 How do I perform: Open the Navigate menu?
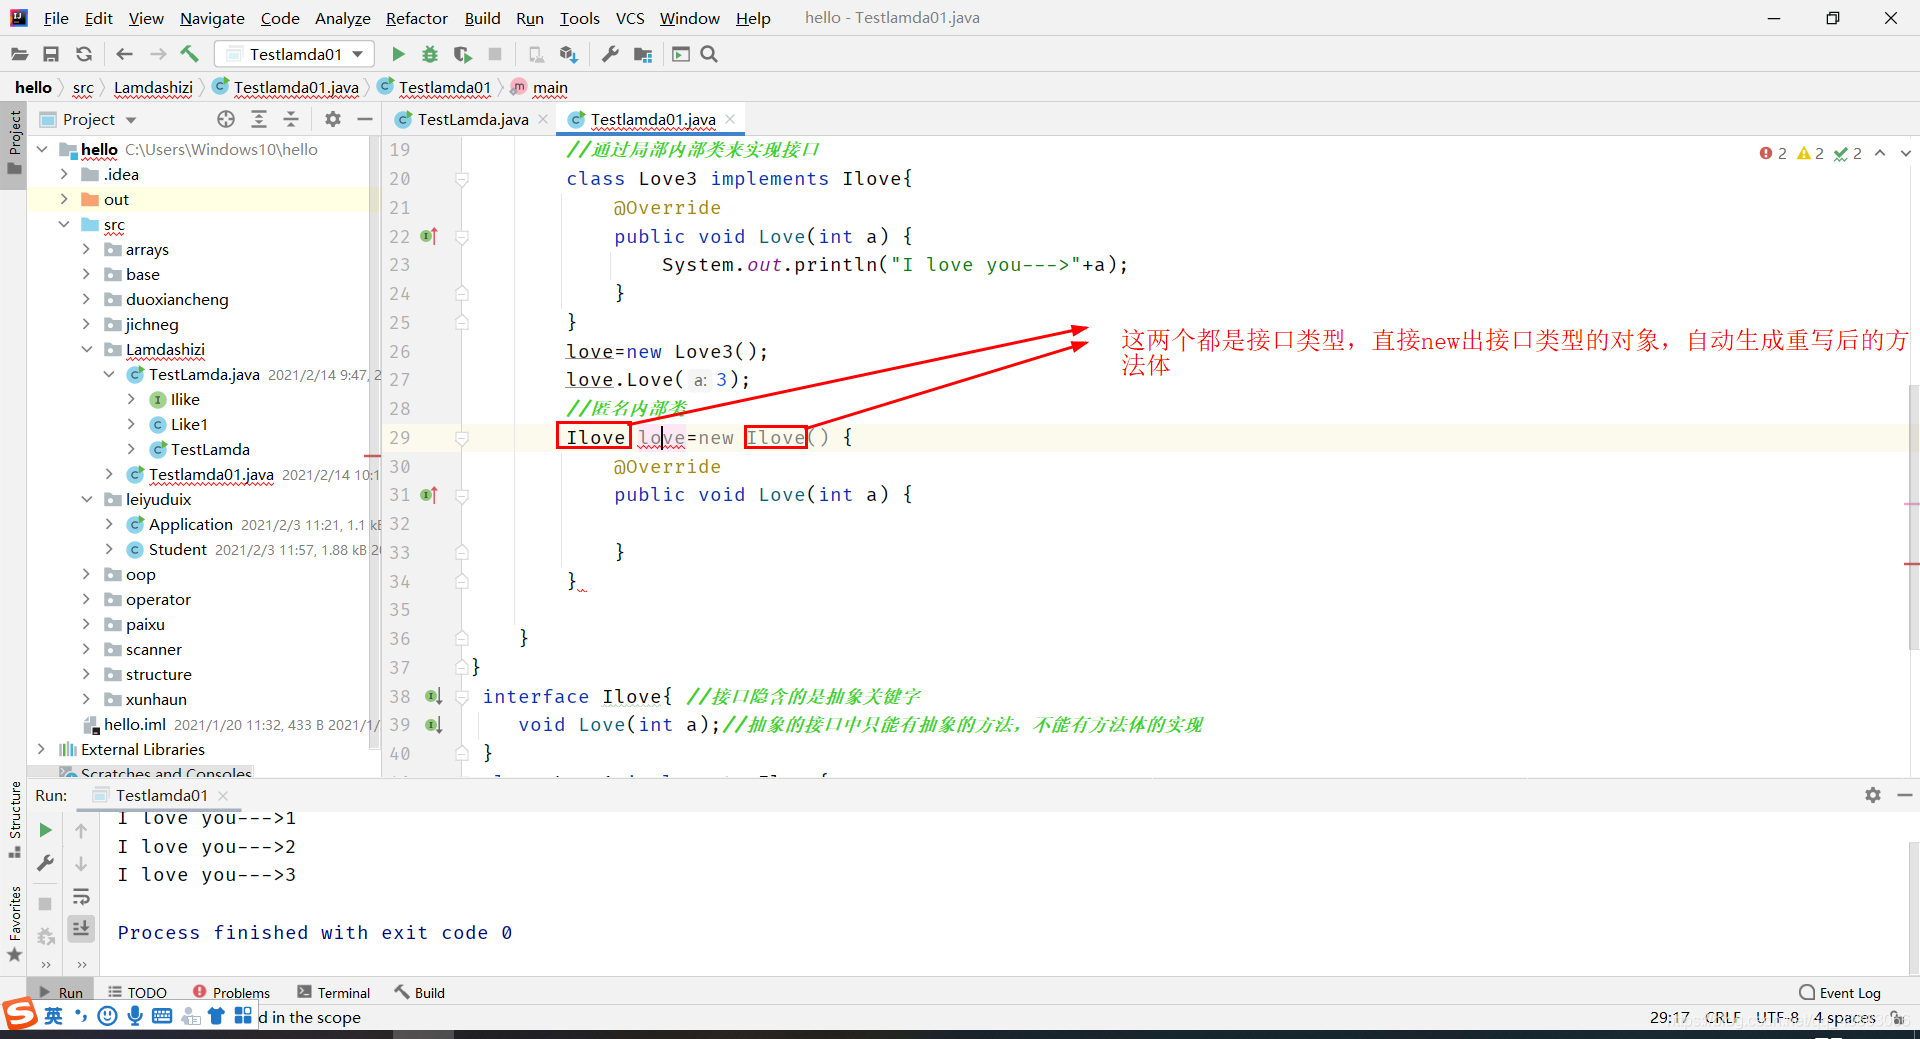tap(212, 18)
